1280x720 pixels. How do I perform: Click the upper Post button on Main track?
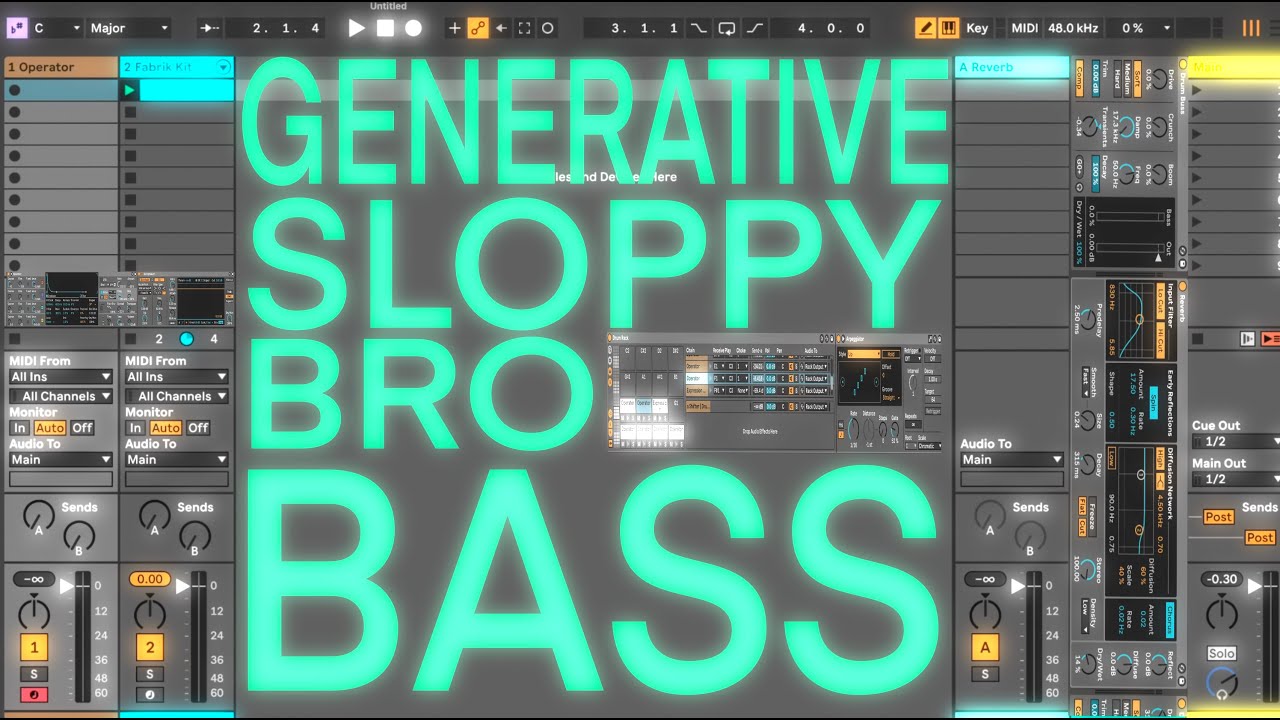[x=1218, y=517]
